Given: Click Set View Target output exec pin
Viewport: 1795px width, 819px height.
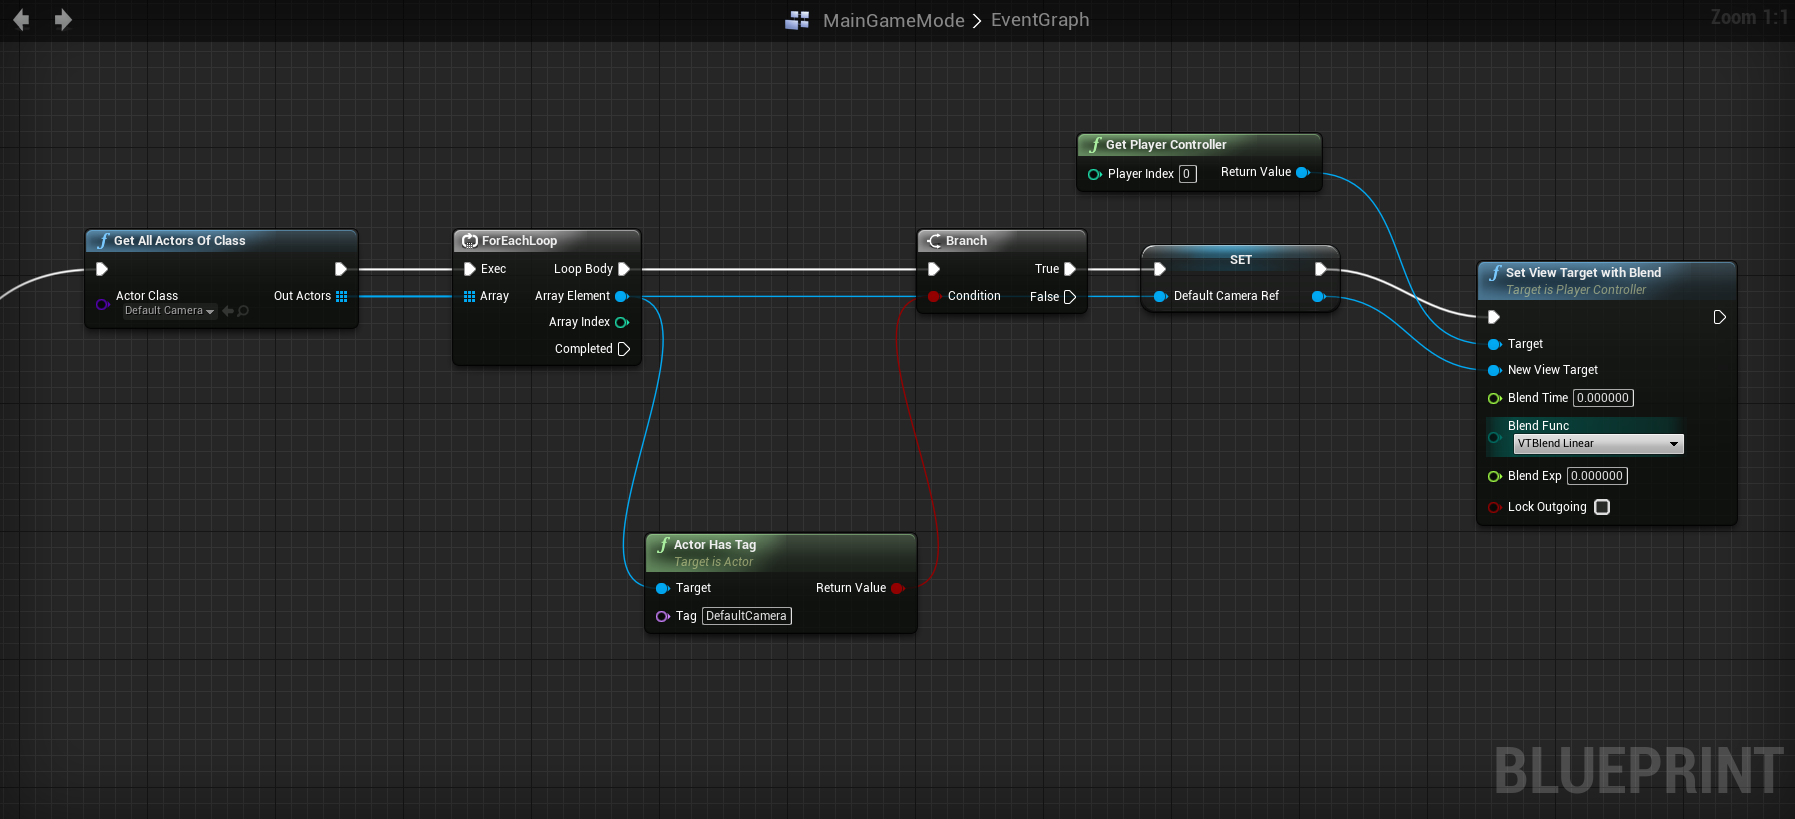Looking at the screenshot, I should [x=1719, y=317].
